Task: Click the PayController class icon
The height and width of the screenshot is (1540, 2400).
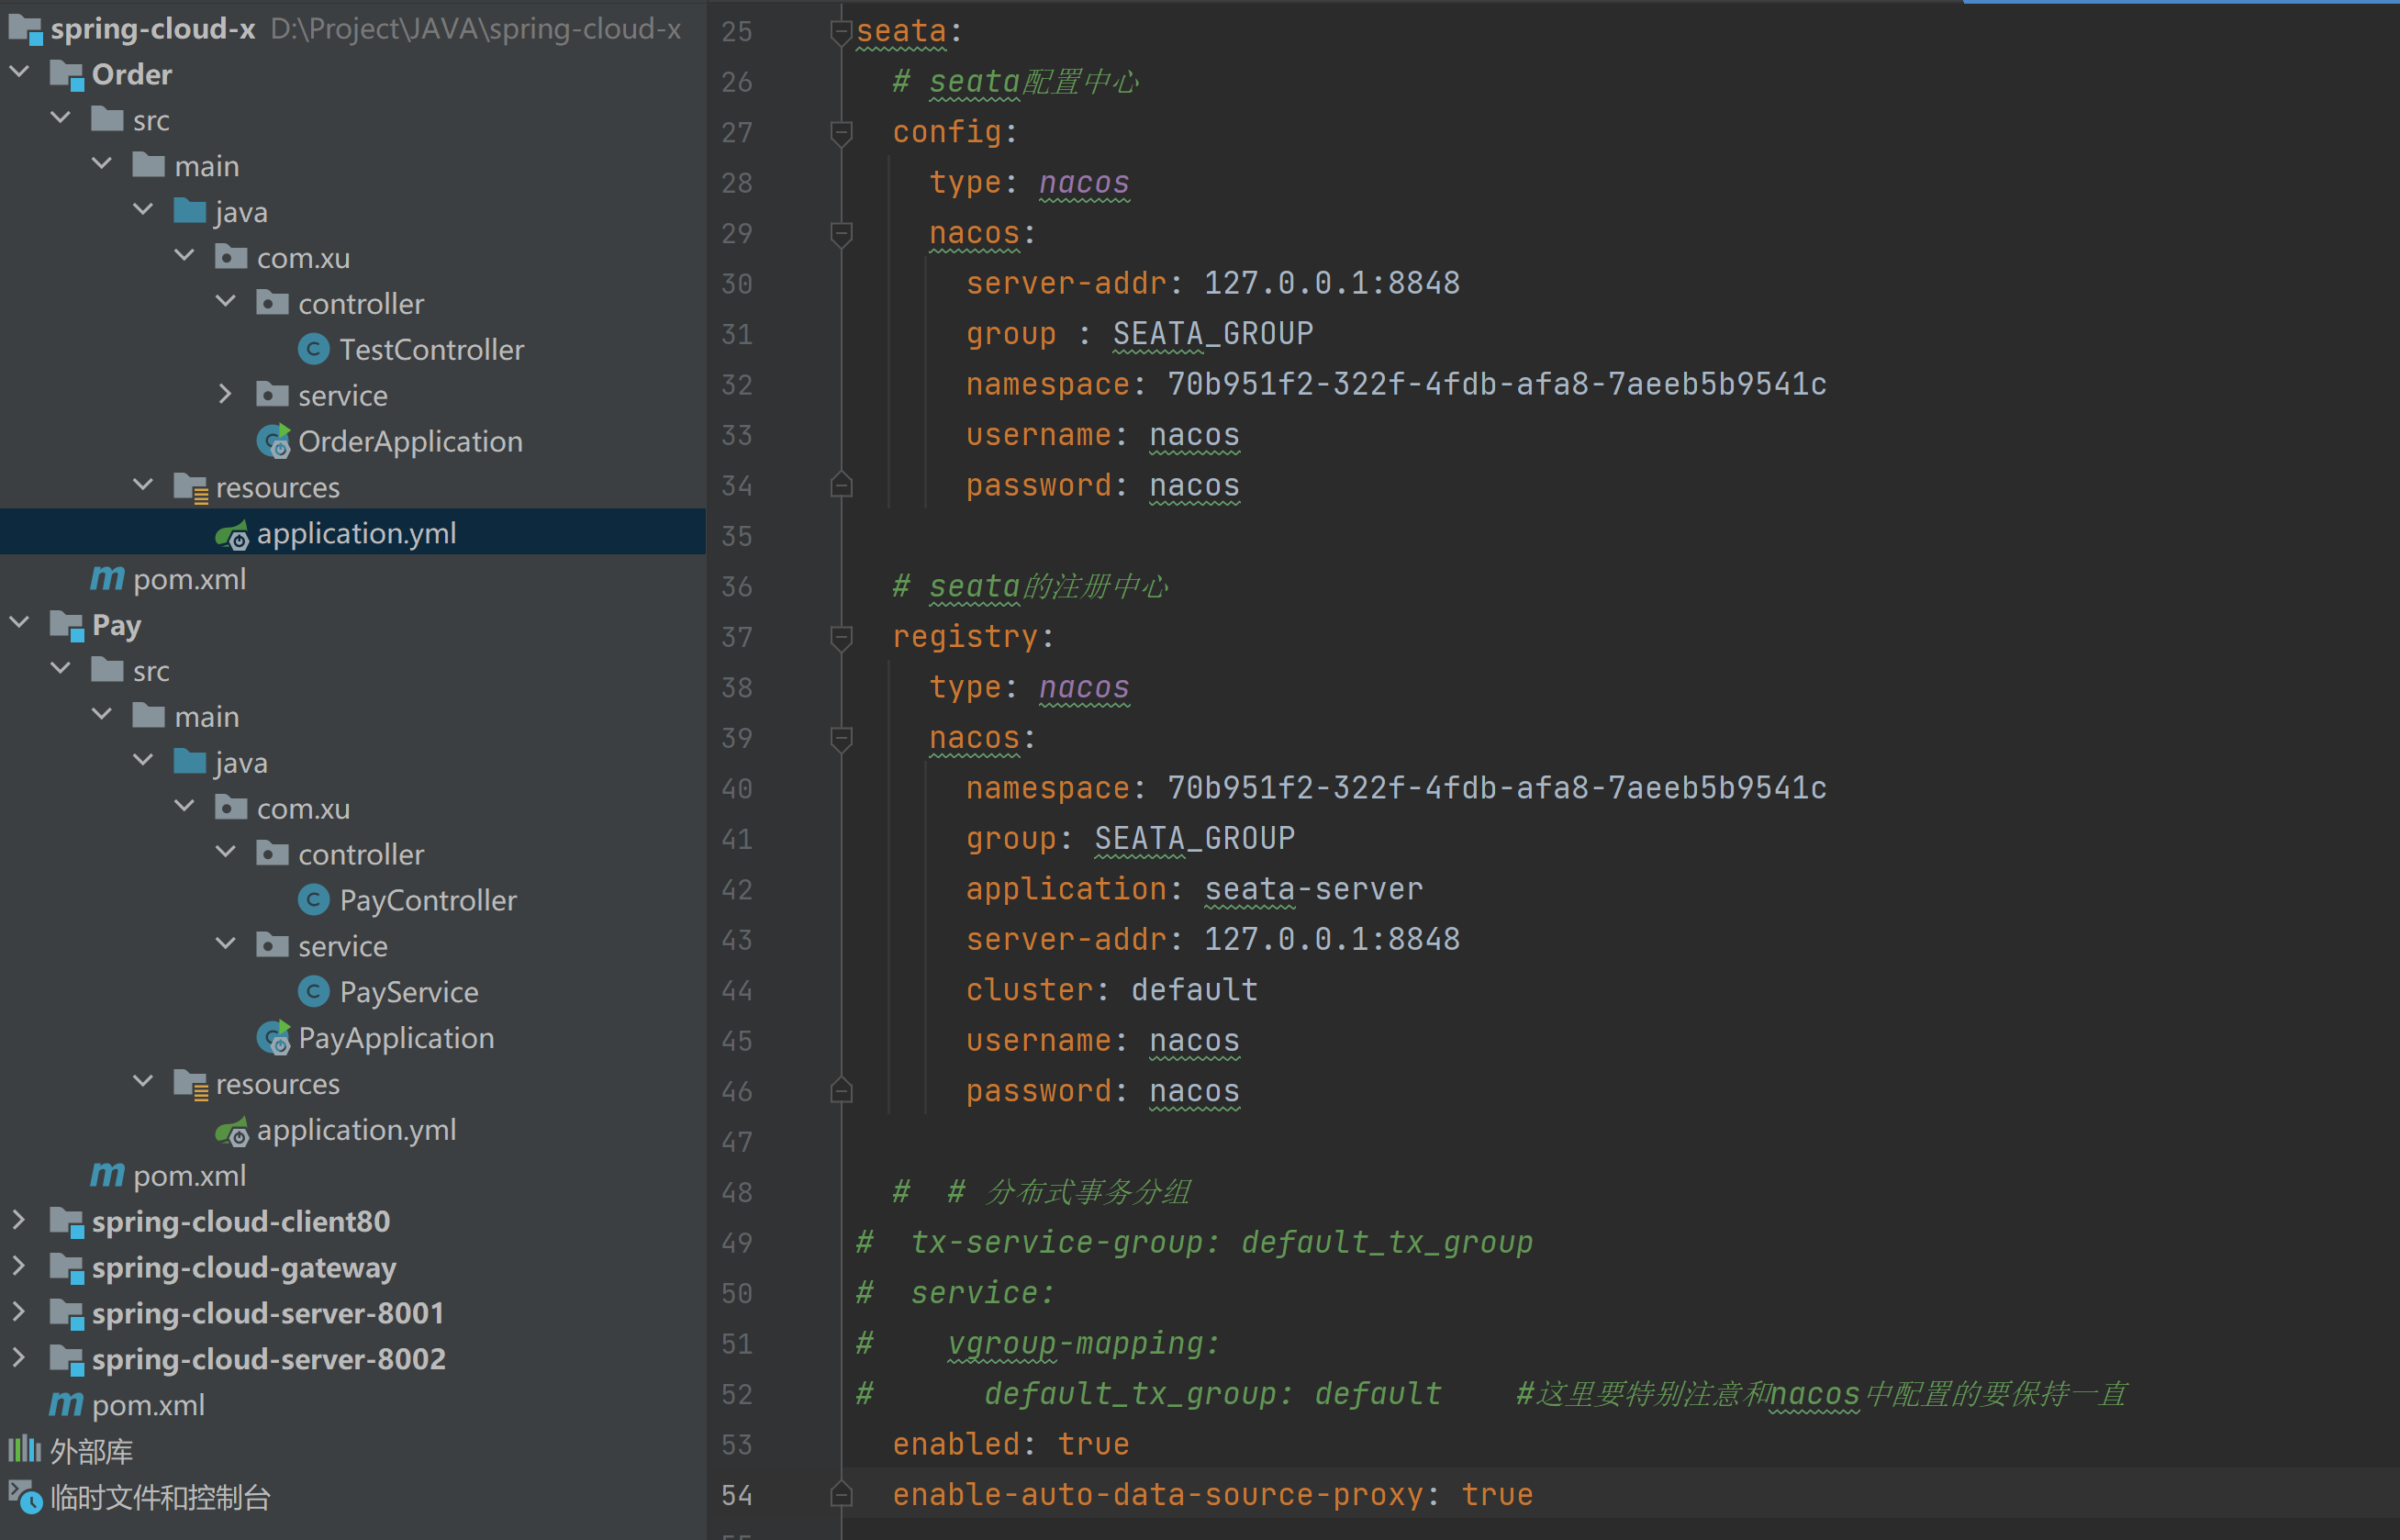Action: pos(313,900)
